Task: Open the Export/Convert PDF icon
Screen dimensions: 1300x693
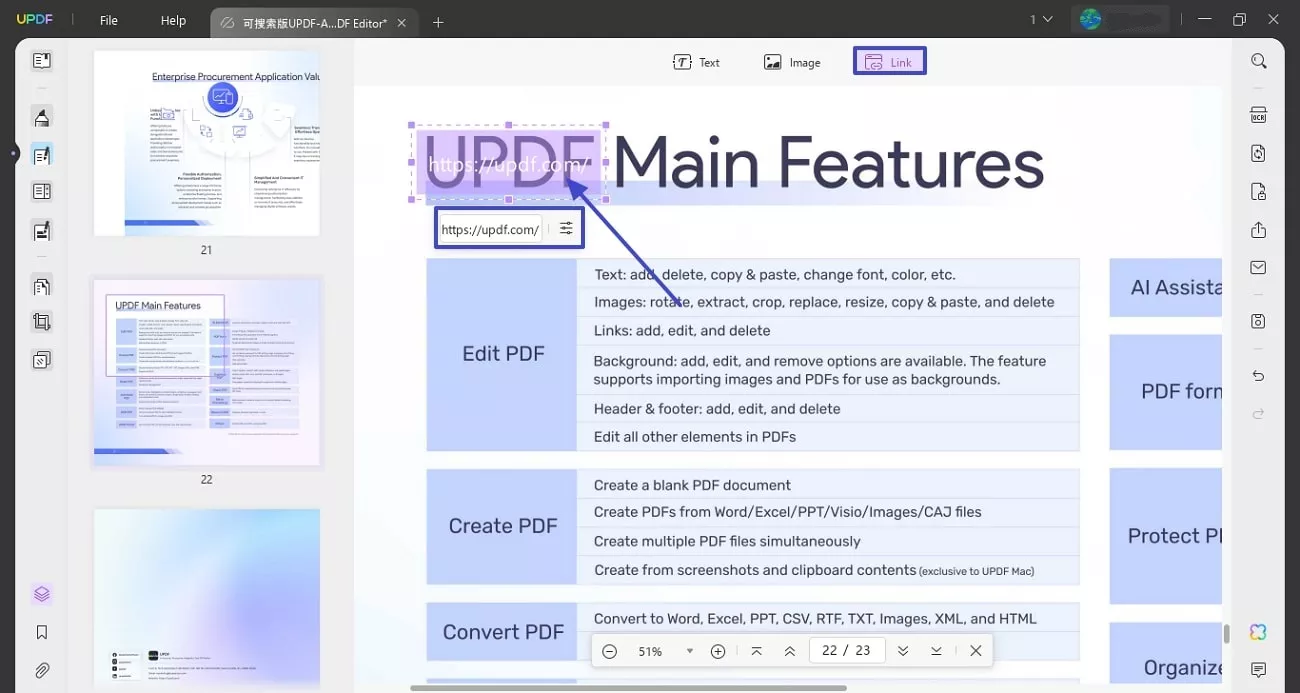Action: coord(1258,153)
